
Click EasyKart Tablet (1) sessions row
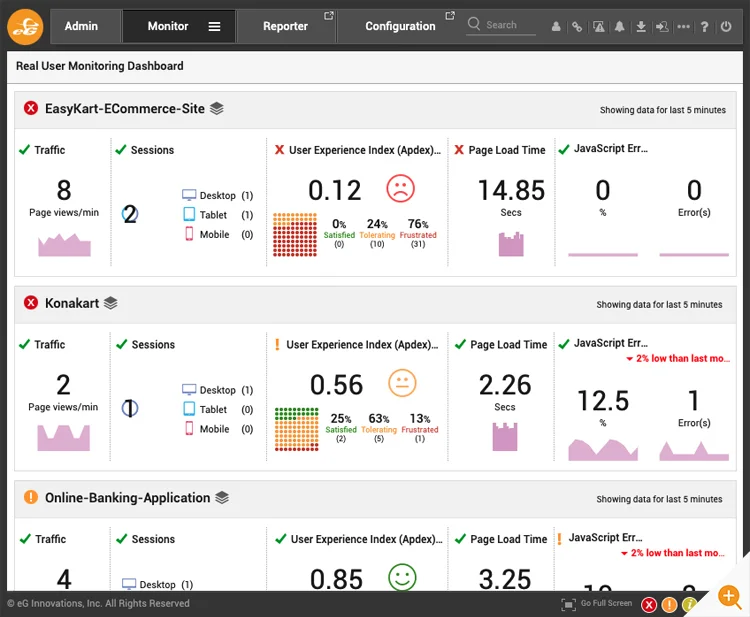pos(218,215)
